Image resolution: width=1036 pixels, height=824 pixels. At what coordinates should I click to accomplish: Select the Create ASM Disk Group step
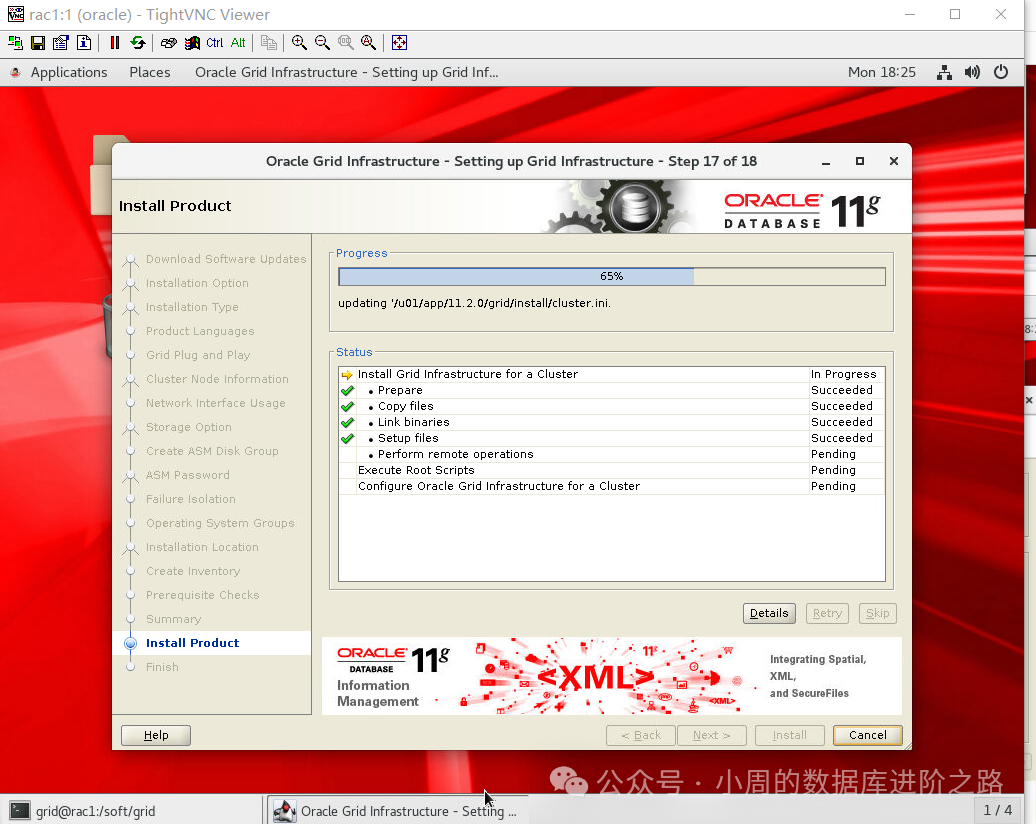(x=212, y=451)
